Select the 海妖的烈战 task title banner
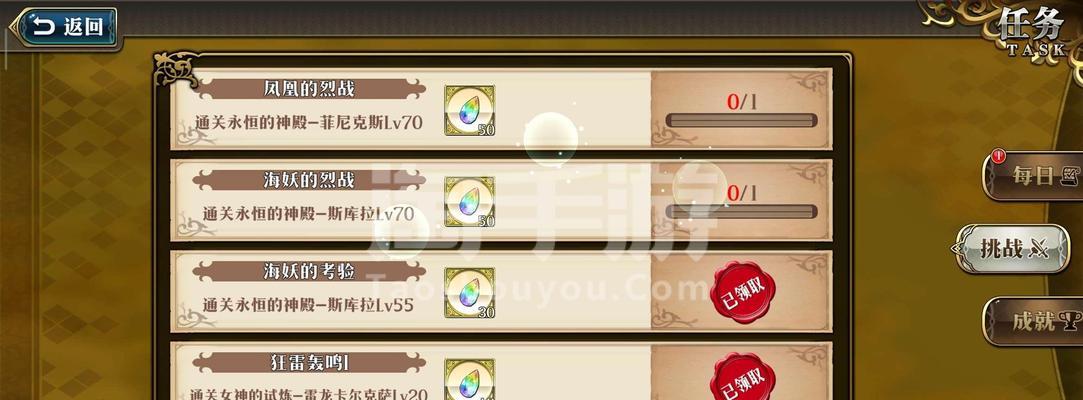This screenshot has height=400, width=1083. [x=309, y=180]
